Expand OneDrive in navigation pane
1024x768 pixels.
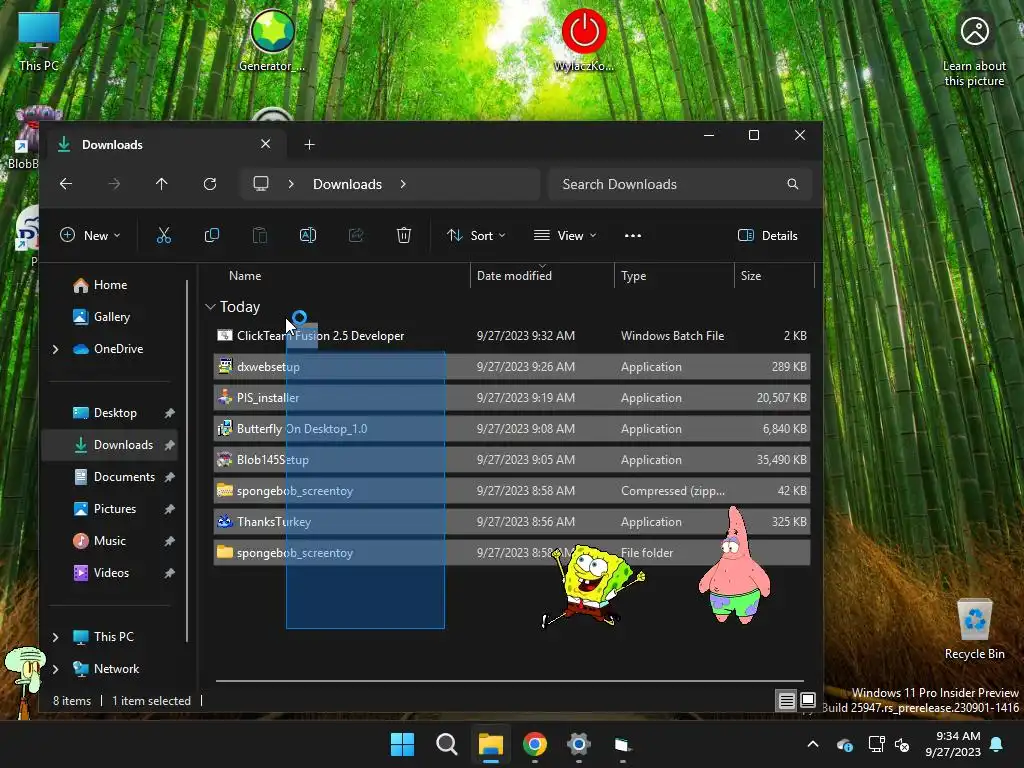pos(56,349)
